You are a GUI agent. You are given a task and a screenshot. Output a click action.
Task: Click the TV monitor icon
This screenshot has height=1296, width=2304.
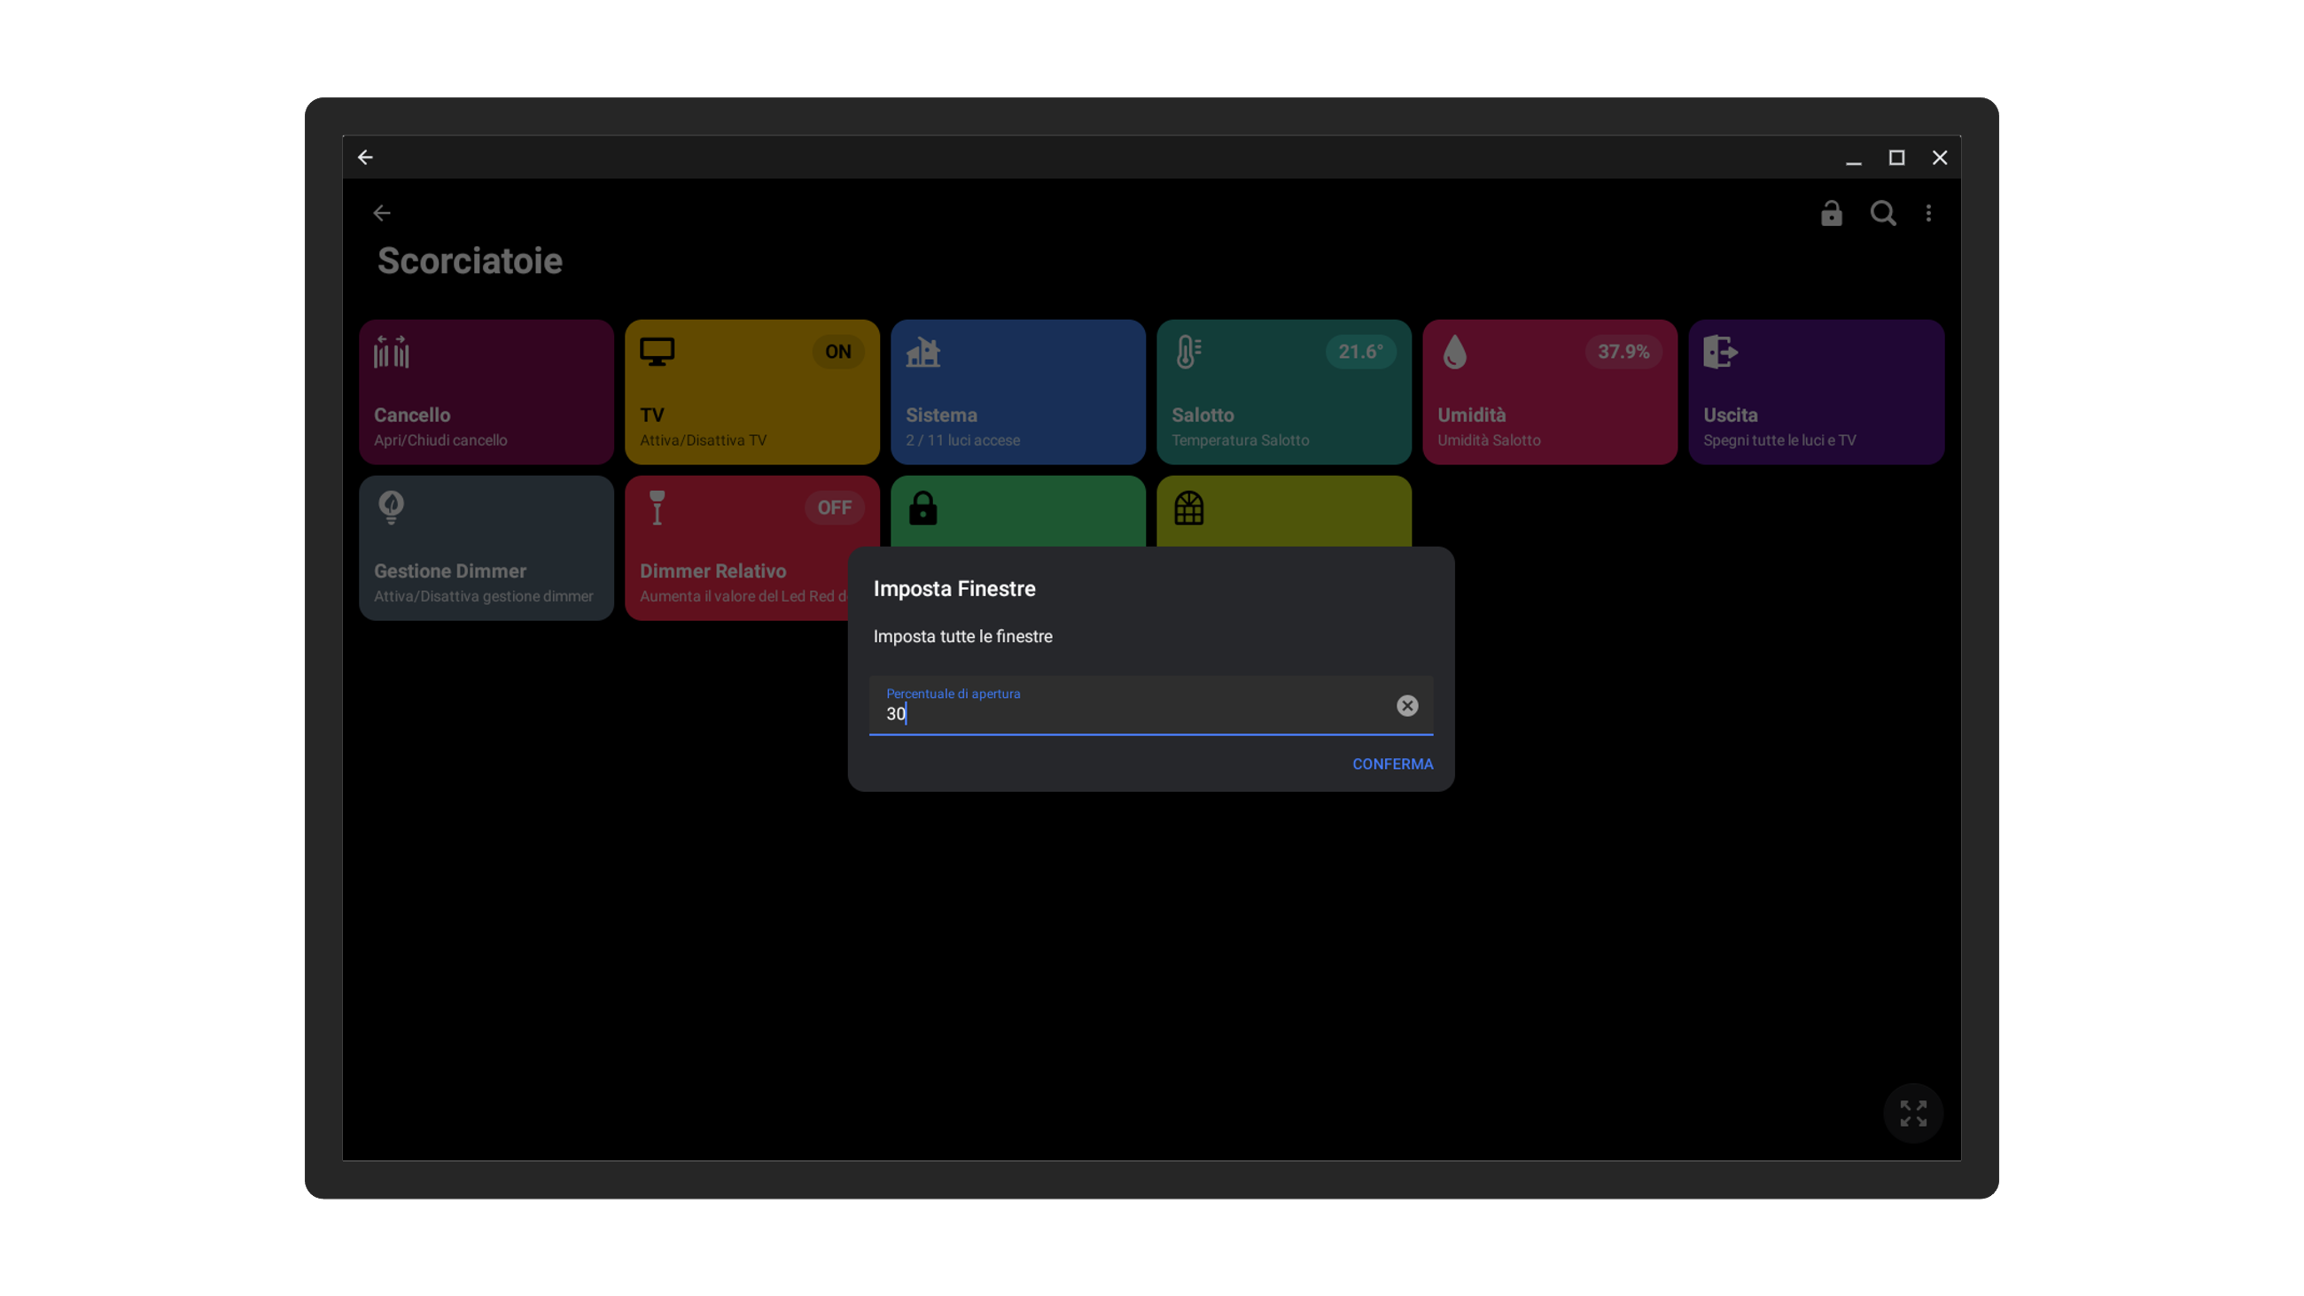click(657, 352)
